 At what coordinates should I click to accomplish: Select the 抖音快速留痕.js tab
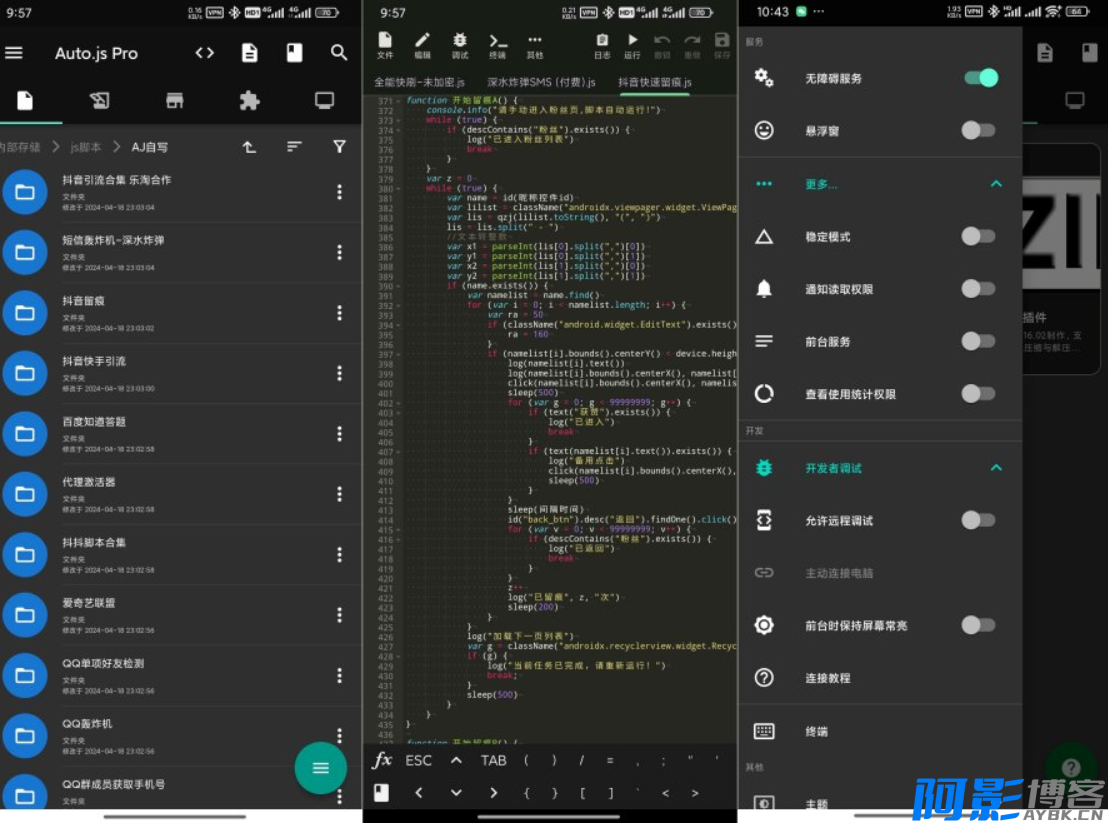[655, 83]
